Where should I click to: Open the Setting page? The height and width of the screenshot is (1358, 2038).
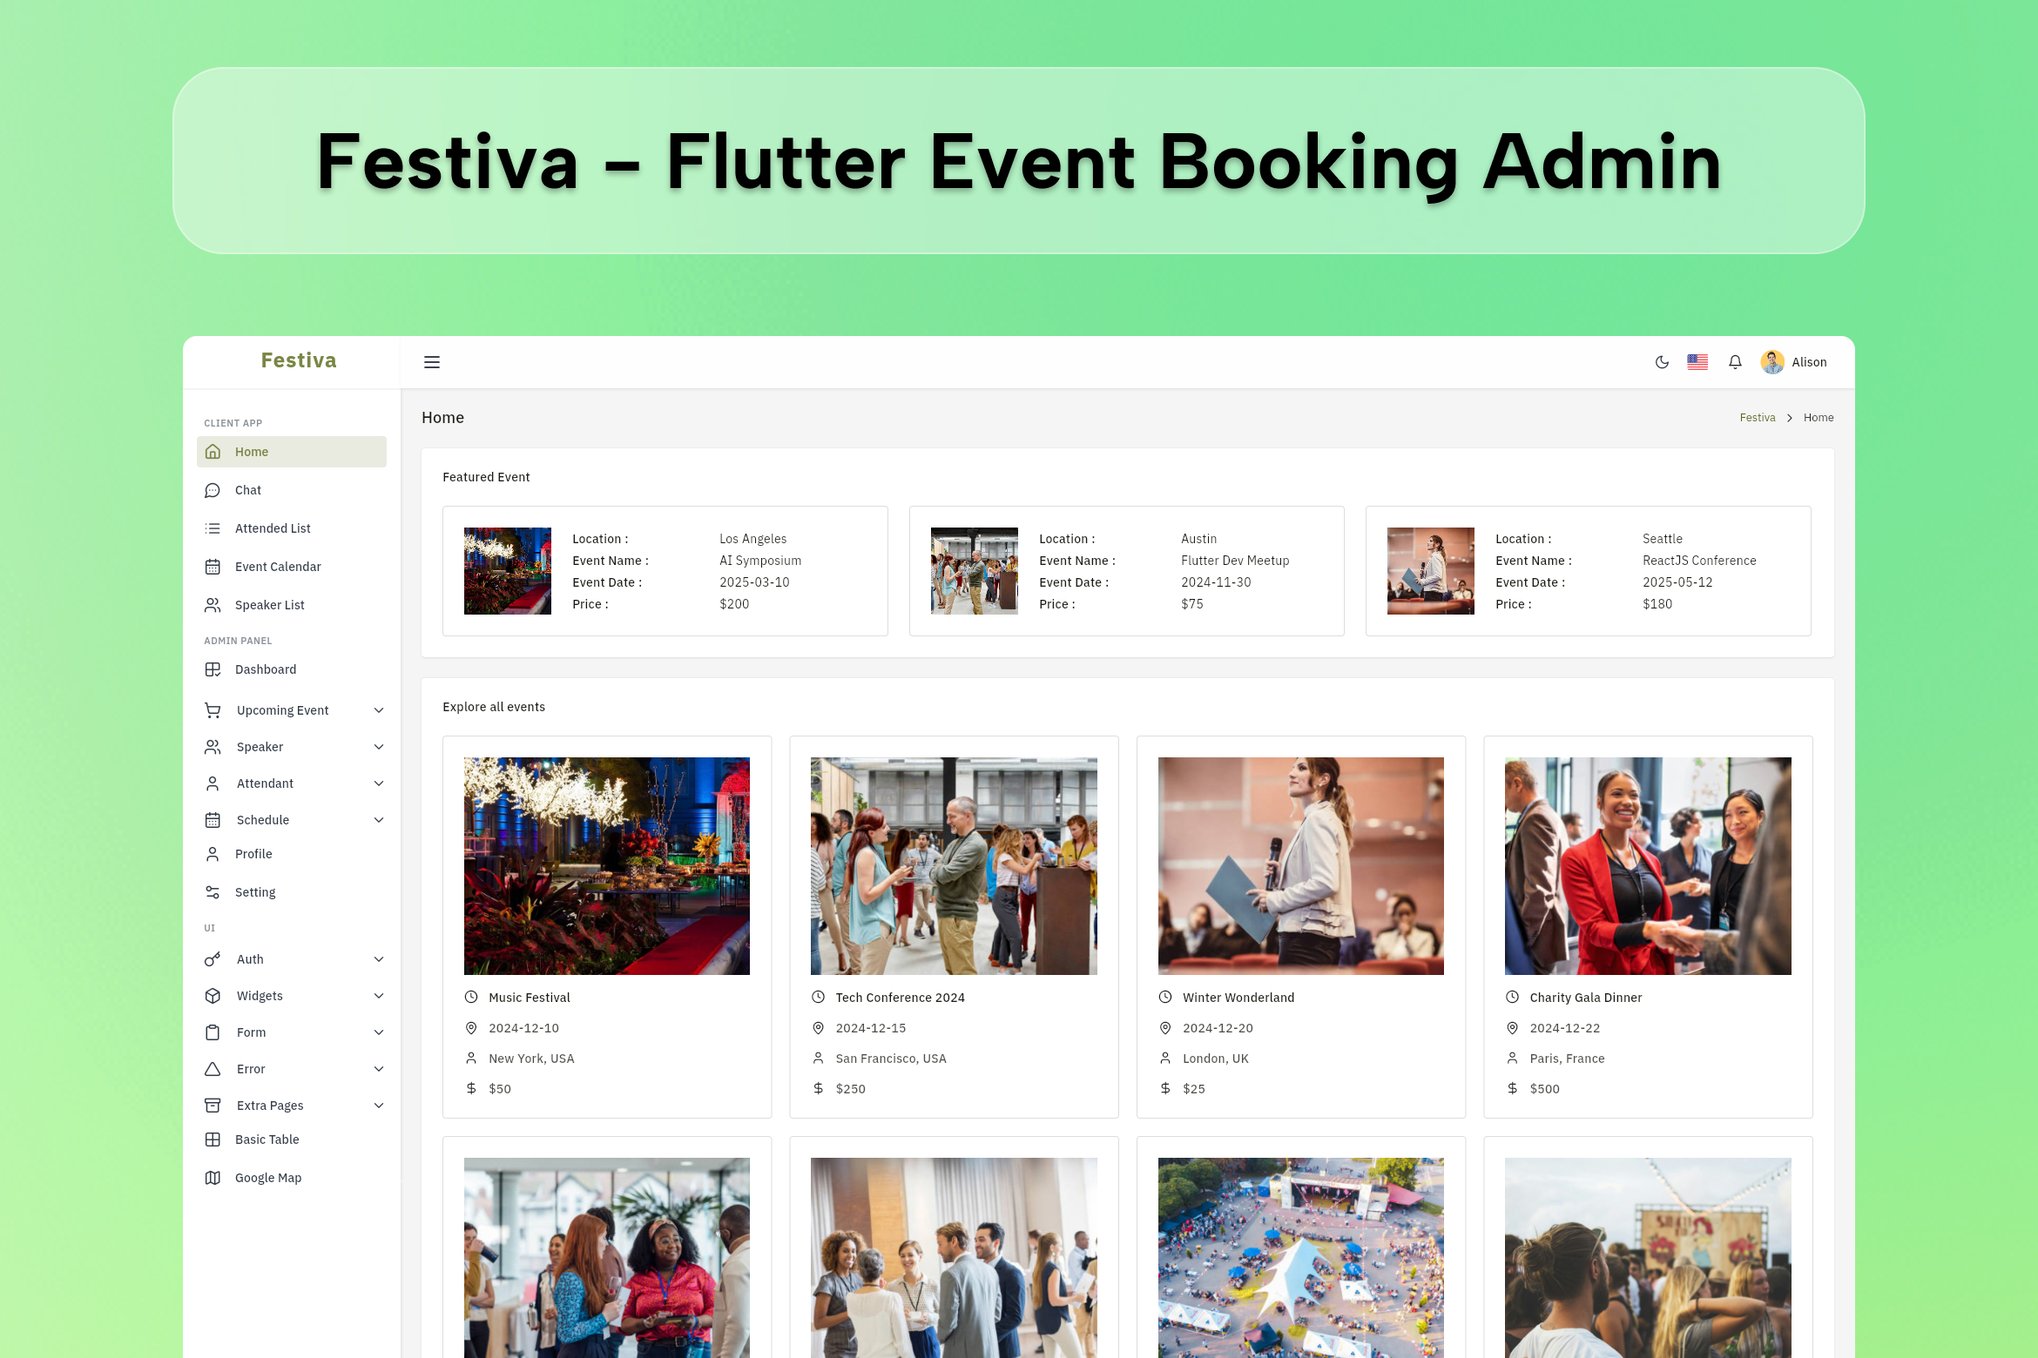255,892
